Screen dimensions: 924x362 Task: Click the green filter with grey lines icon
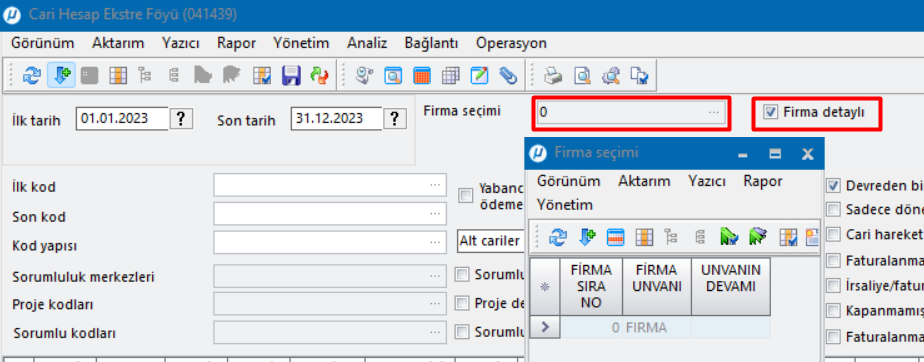click(x=758, y=238)
